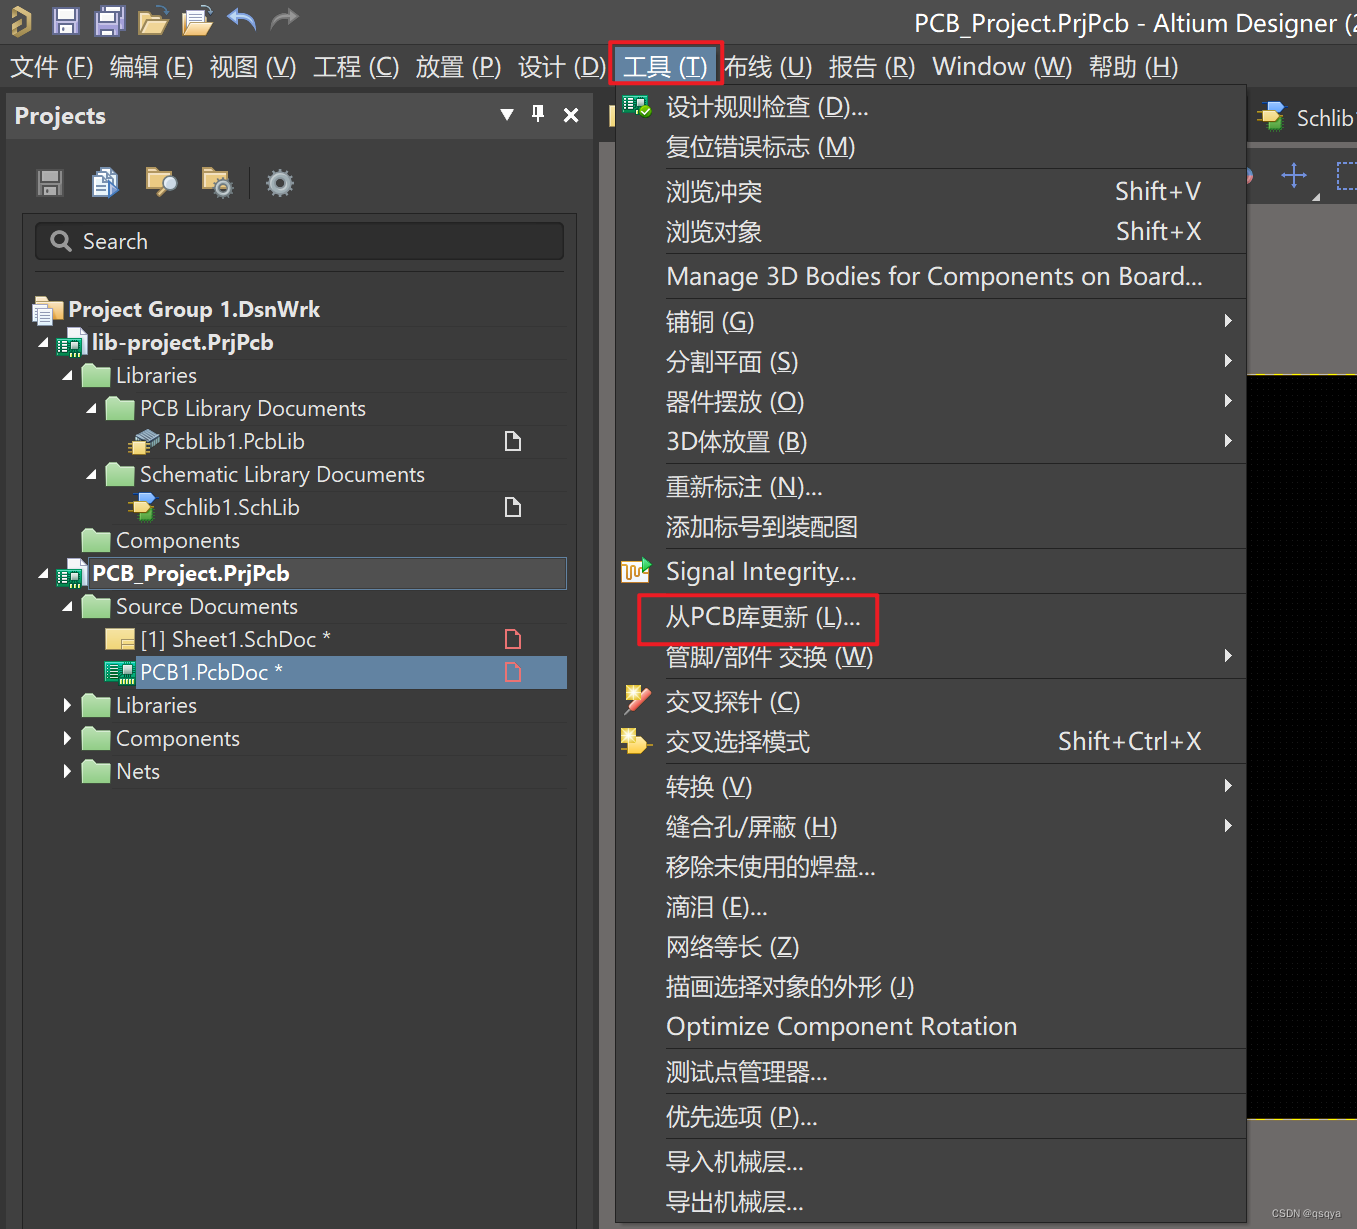This screenshot has height=1229, width=1357.
Task: Click the Save All icon in title bar
Action: click(x=110, y=20)
